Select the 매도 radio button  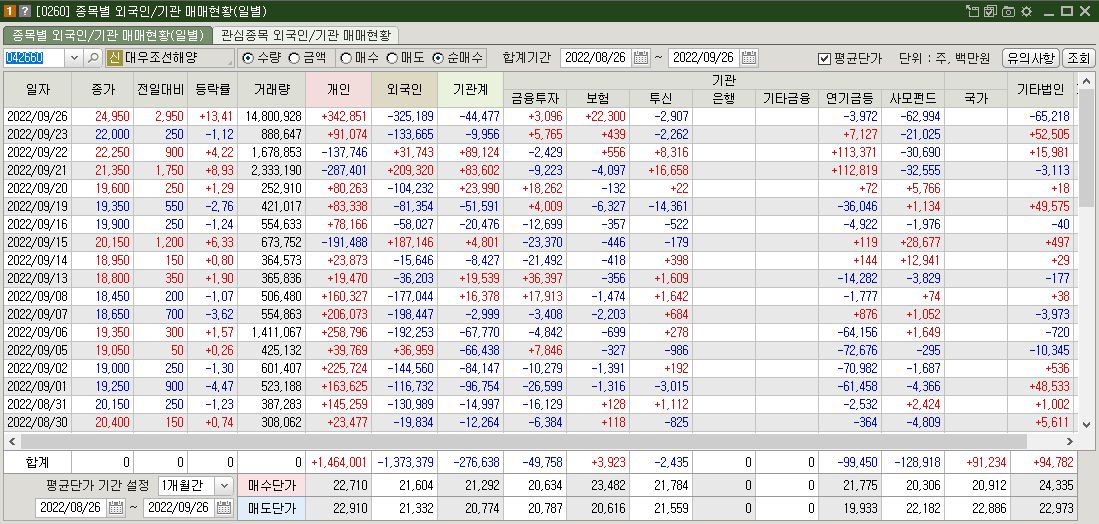coord(392,58)
